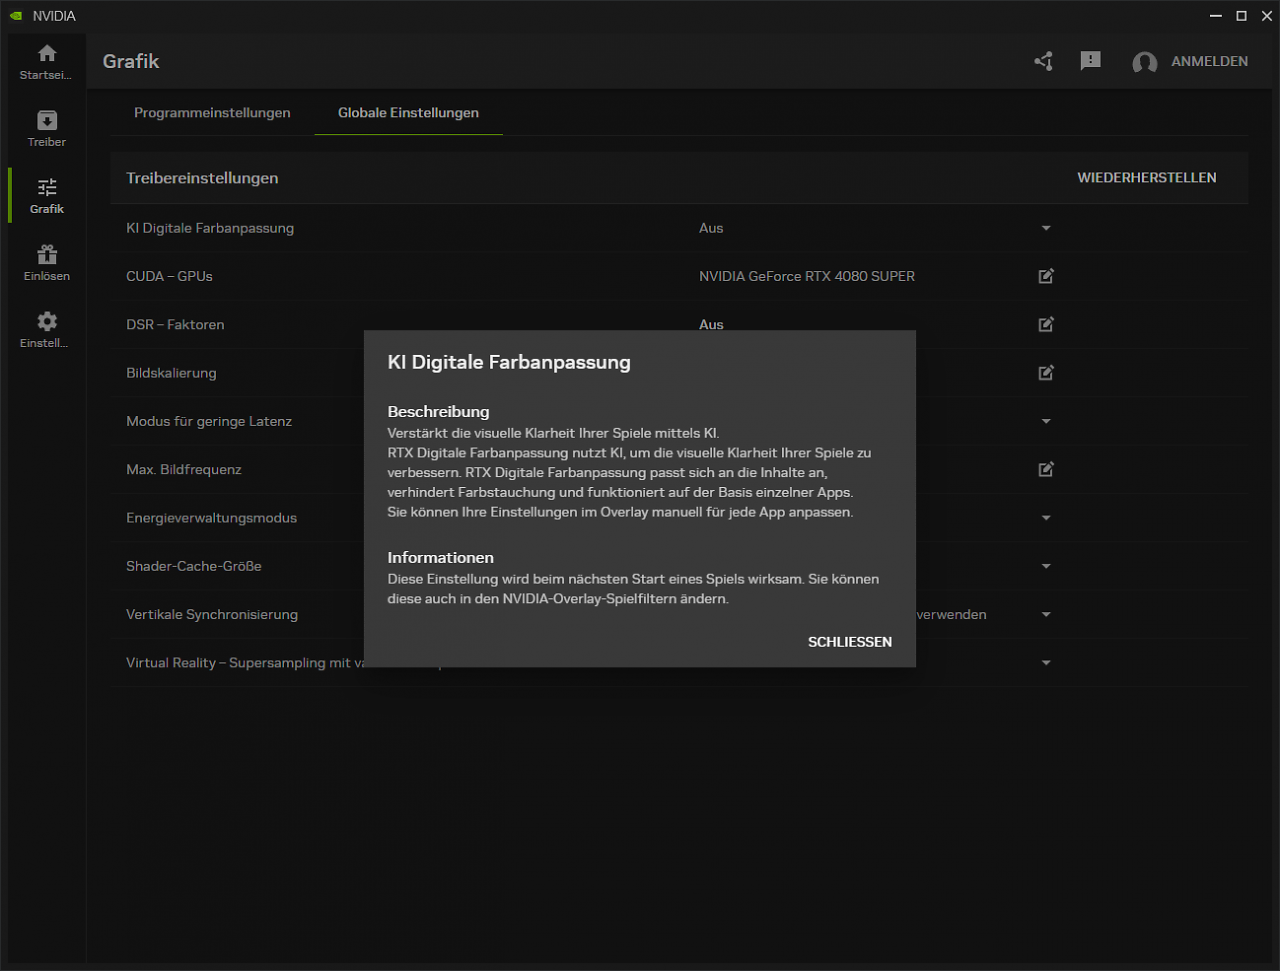The width and height of the screenshot is (1280, 971).
Task: Click the NVIDIA logo in title bar
Action: pos(15,16)
